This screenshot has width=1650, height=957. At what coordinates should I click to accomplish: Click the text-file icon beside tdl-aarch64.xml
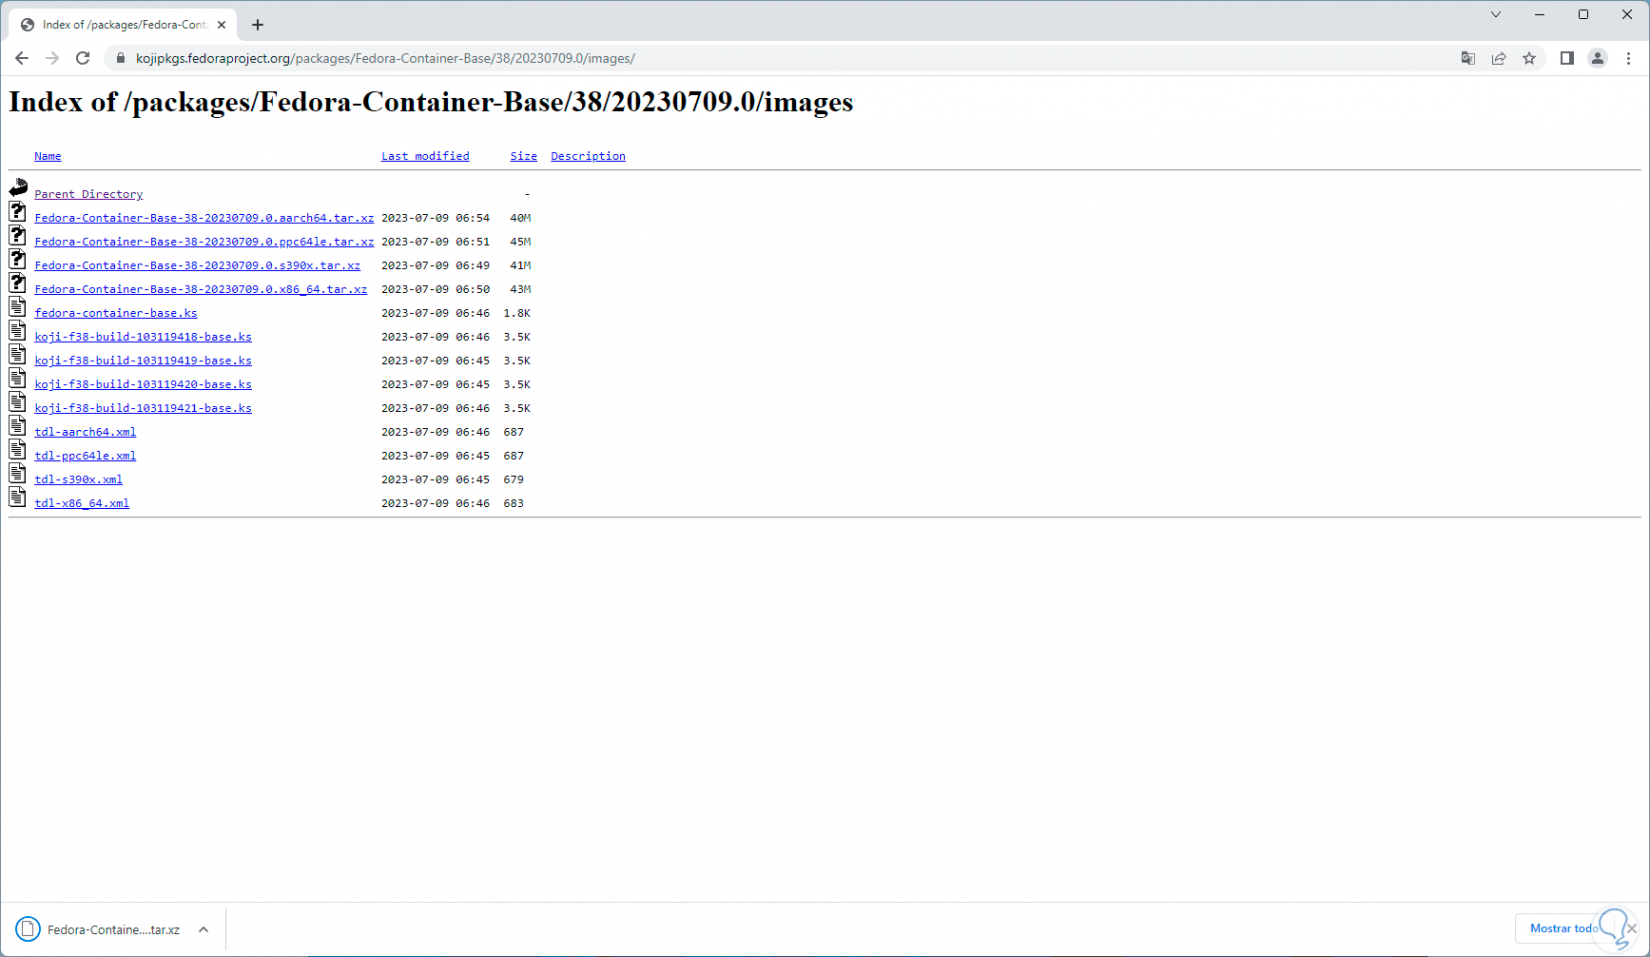click(x=18, y=425)
